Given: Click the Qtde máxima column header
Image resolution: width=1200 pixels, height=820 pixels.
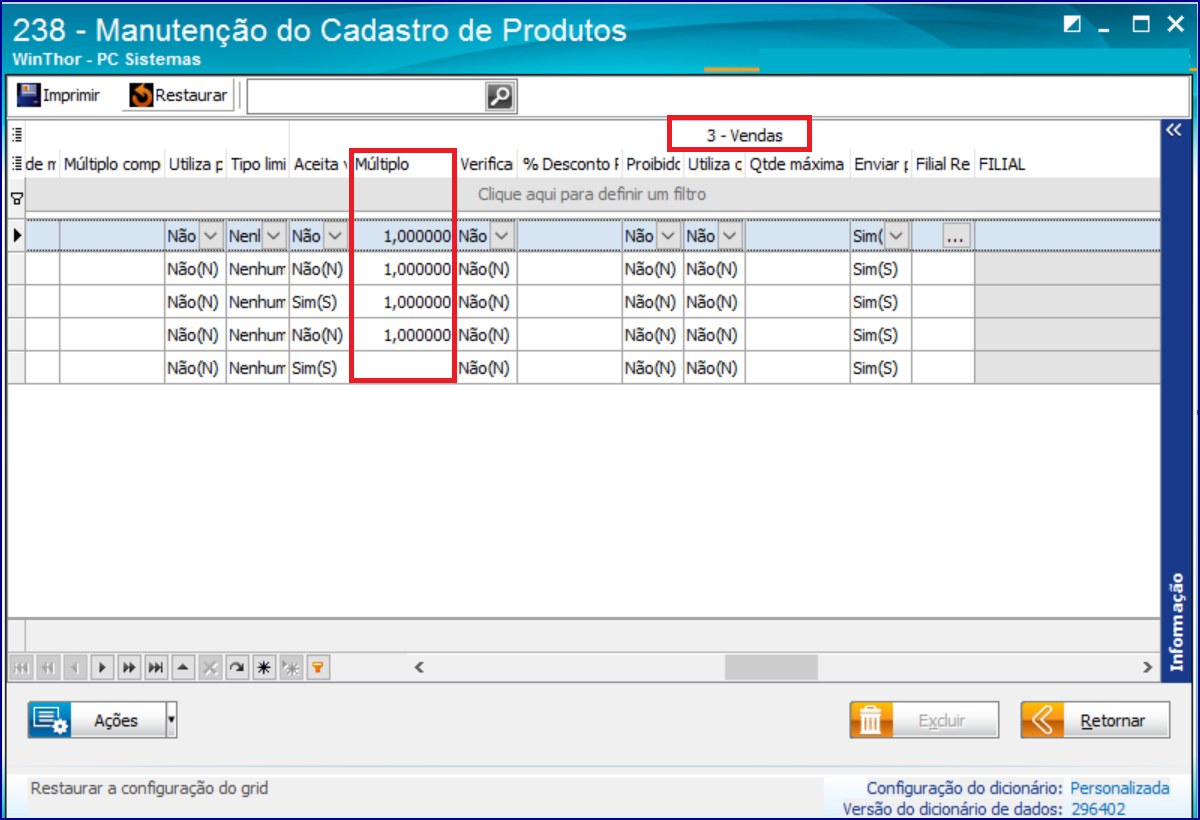Looking at the screenshot, I should [x=797, y=164].
